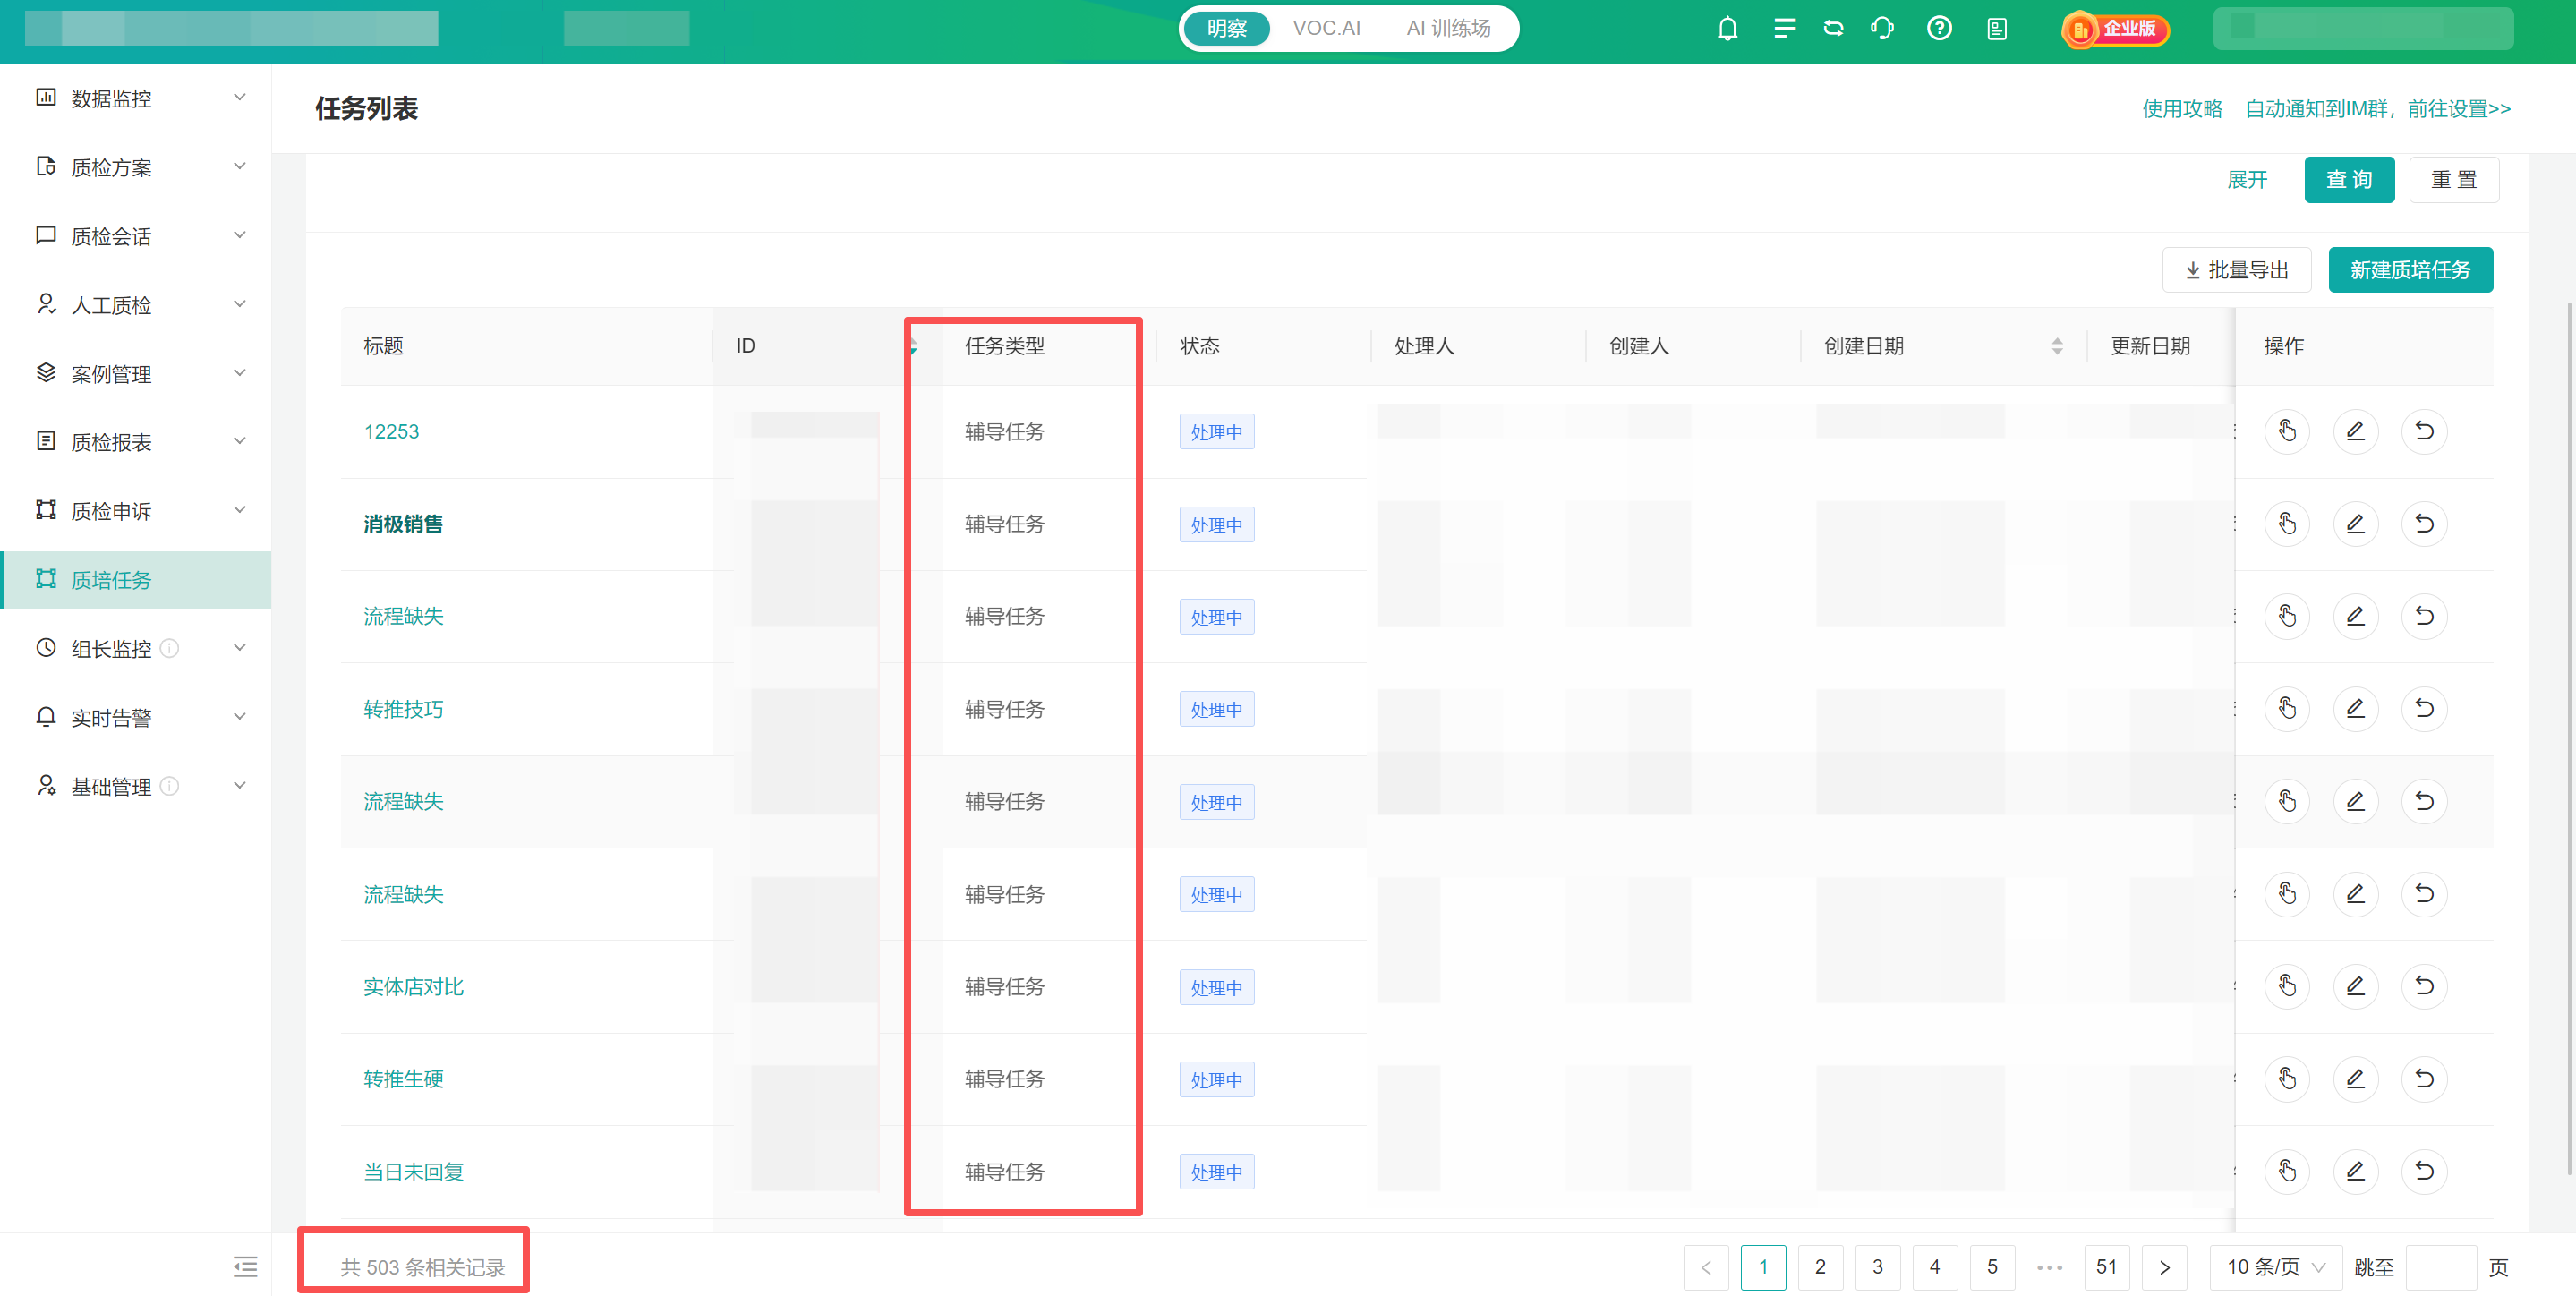Switch to the VOC.AI tab
Image resolution: width=2576 pixels, height=1296 pixels.
point(1327,28)
